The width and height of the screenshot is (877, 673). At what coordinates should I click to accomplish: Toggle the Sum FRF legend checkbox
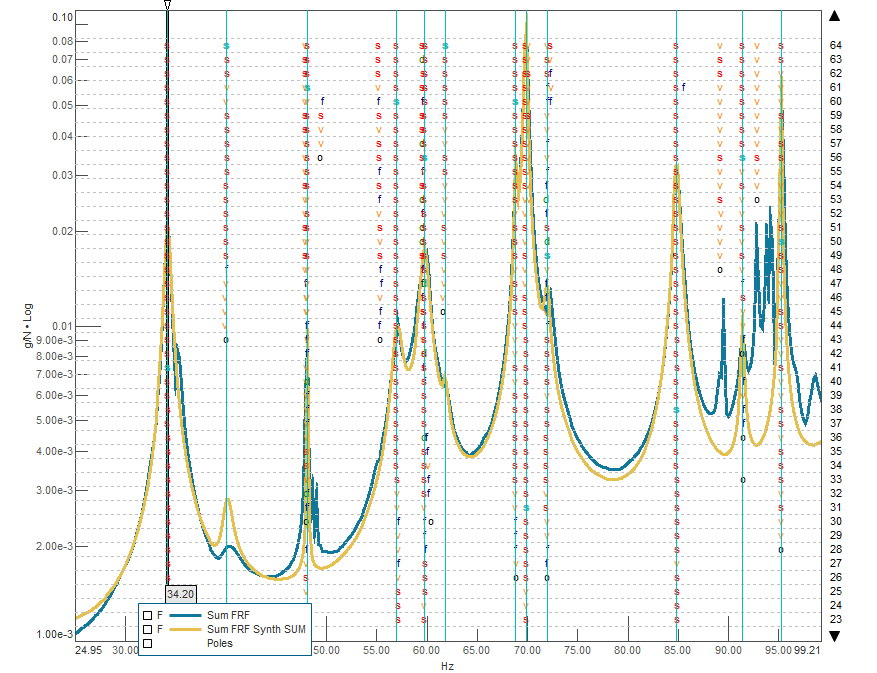tap(147, 615)
